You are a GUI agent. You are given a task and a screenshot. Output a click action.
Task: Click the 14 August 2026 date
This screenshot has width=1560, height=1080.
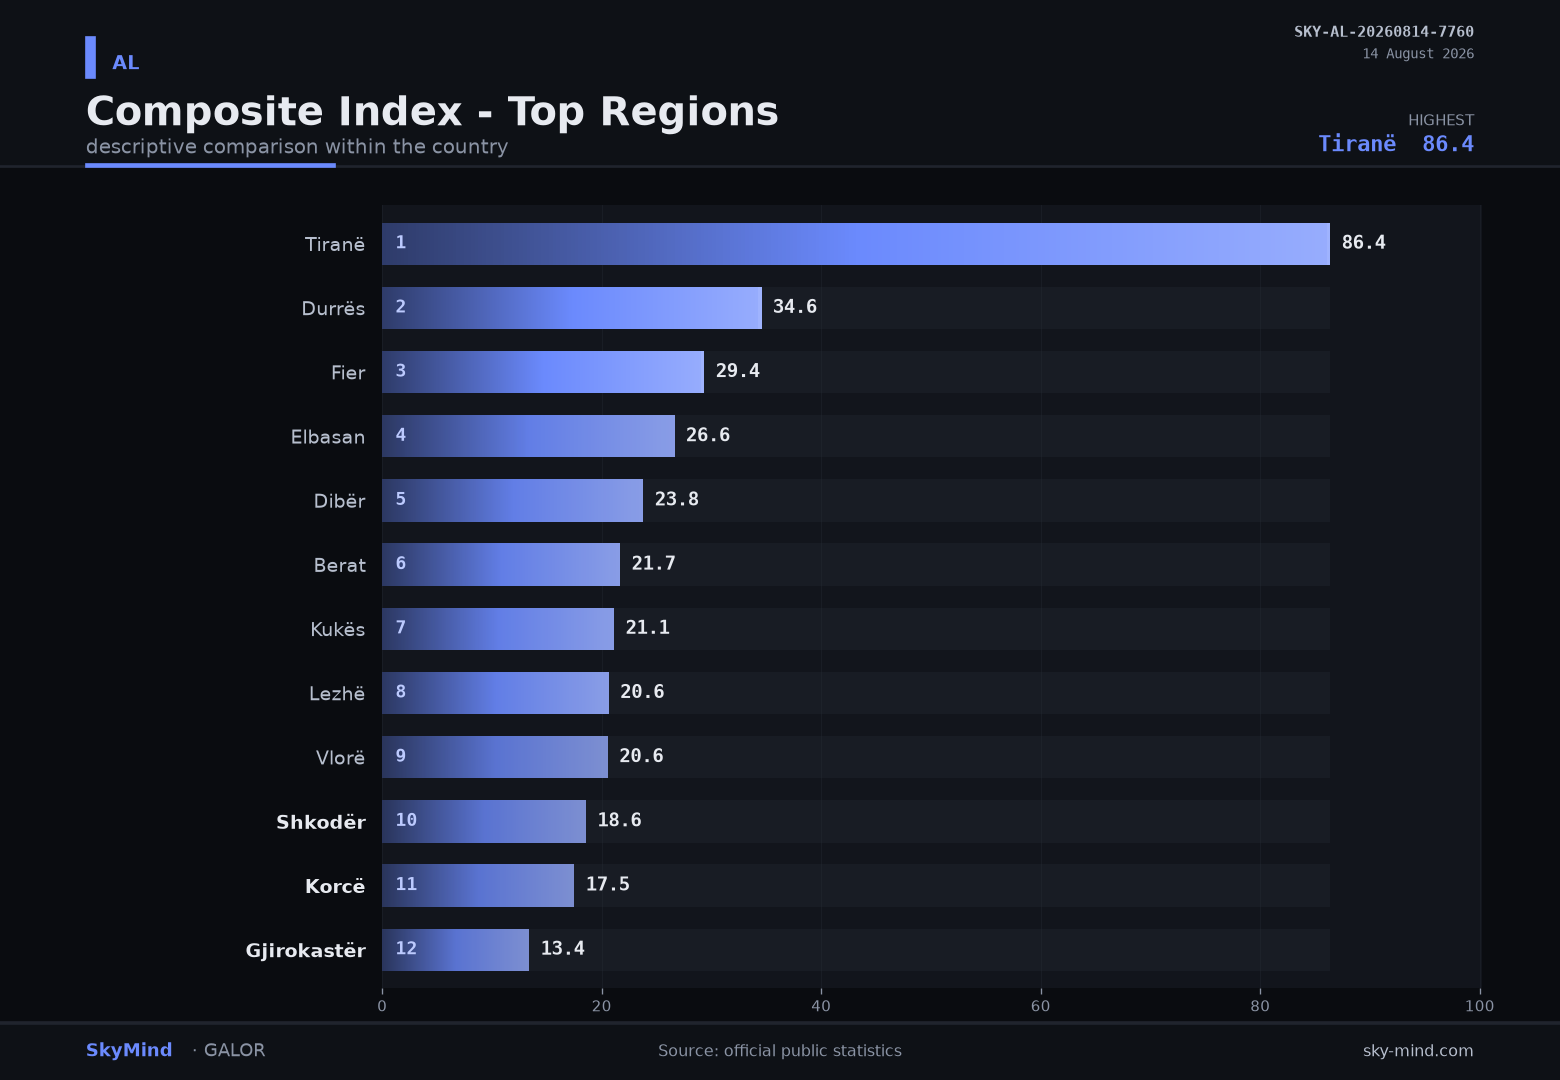pos(1418,54)
